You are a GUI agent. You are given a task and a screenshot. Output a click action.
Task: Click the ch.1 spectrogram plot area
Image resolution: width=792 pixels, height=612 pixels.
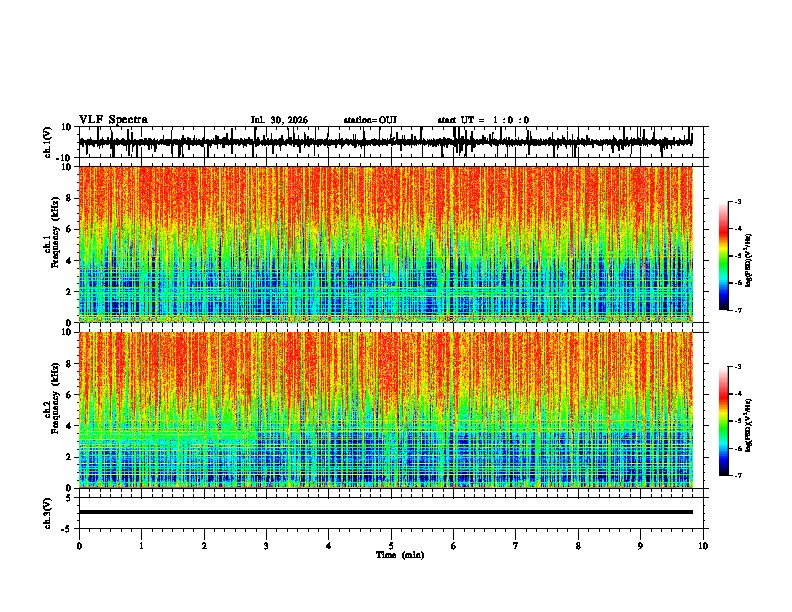(386, 244)
